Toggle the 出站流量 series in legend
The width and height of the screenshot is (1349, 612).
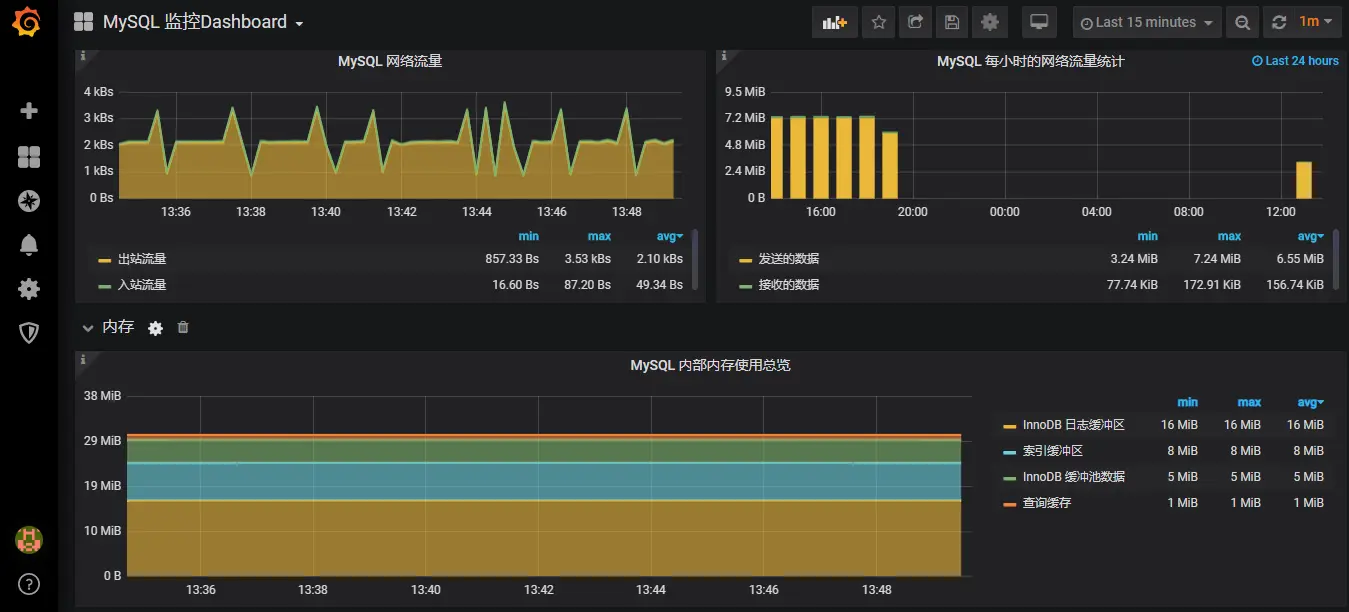click(x=142, y=259)
